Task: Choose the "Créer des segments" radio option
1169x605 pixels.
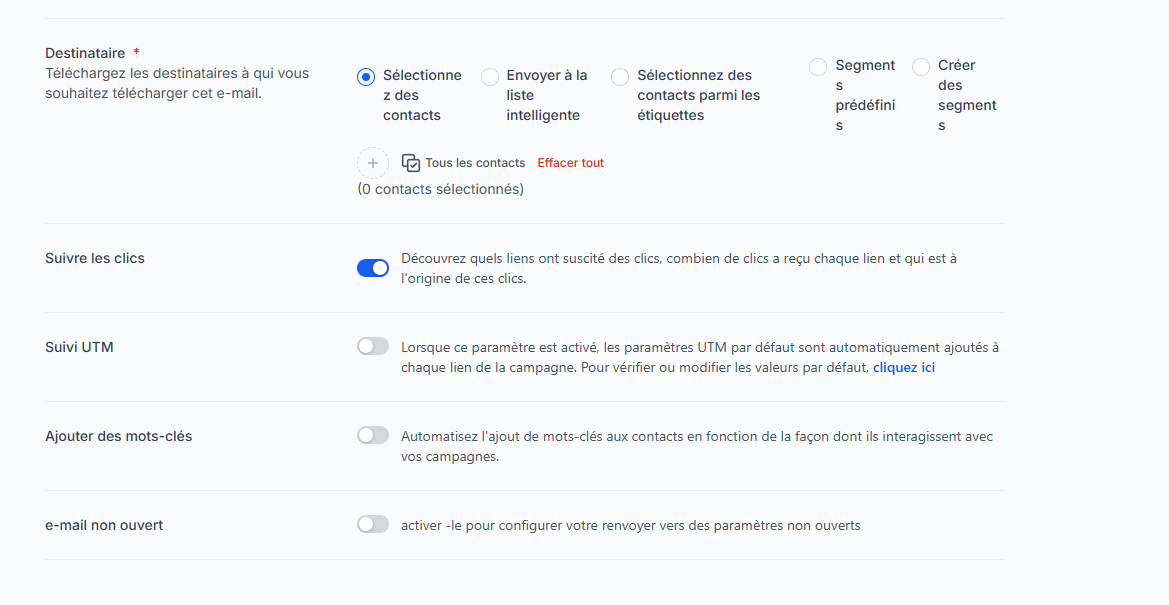Action: click(921, 67)
